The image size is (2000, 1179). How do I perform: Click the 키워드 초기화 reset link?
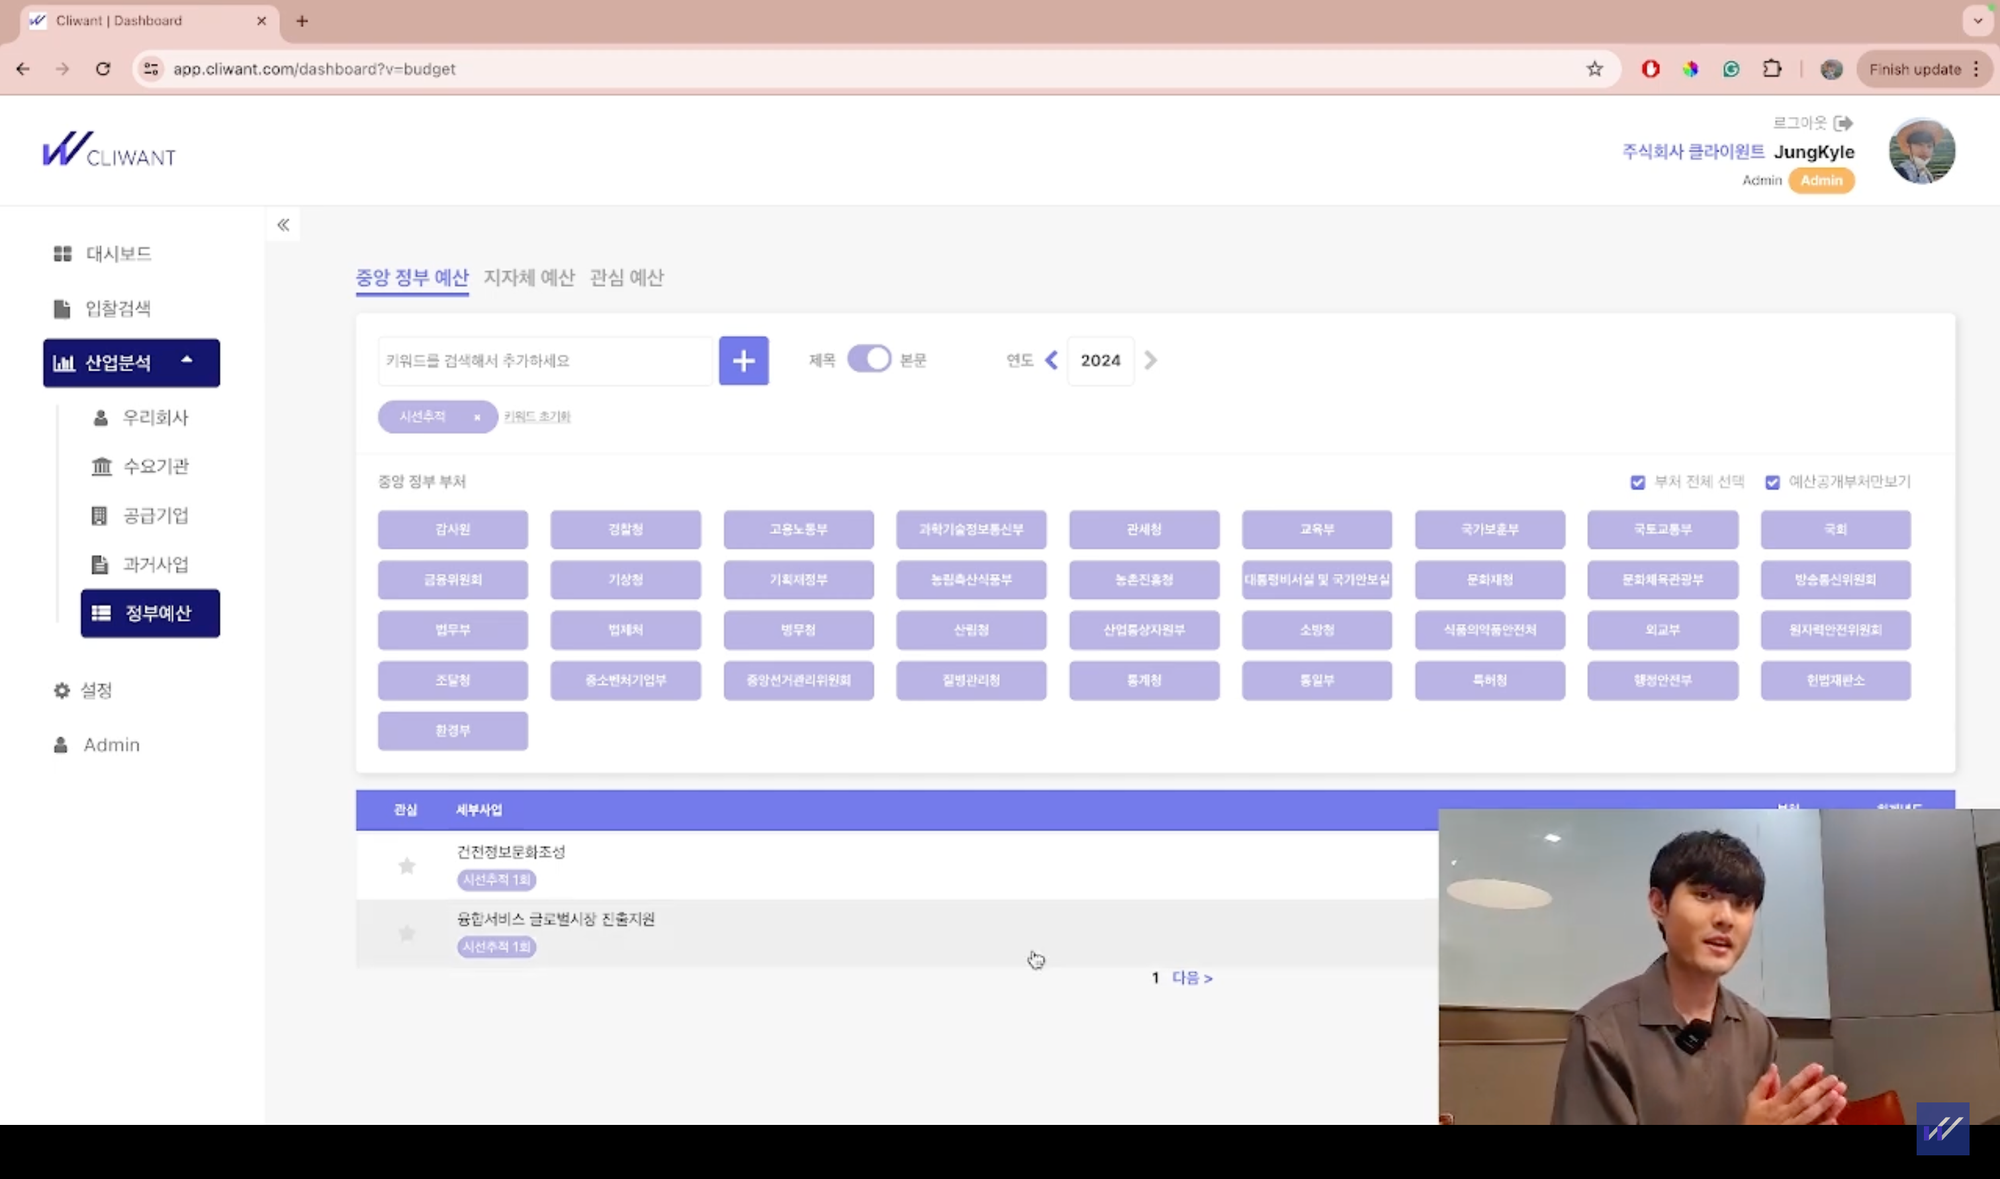click(x=537, y=417)
